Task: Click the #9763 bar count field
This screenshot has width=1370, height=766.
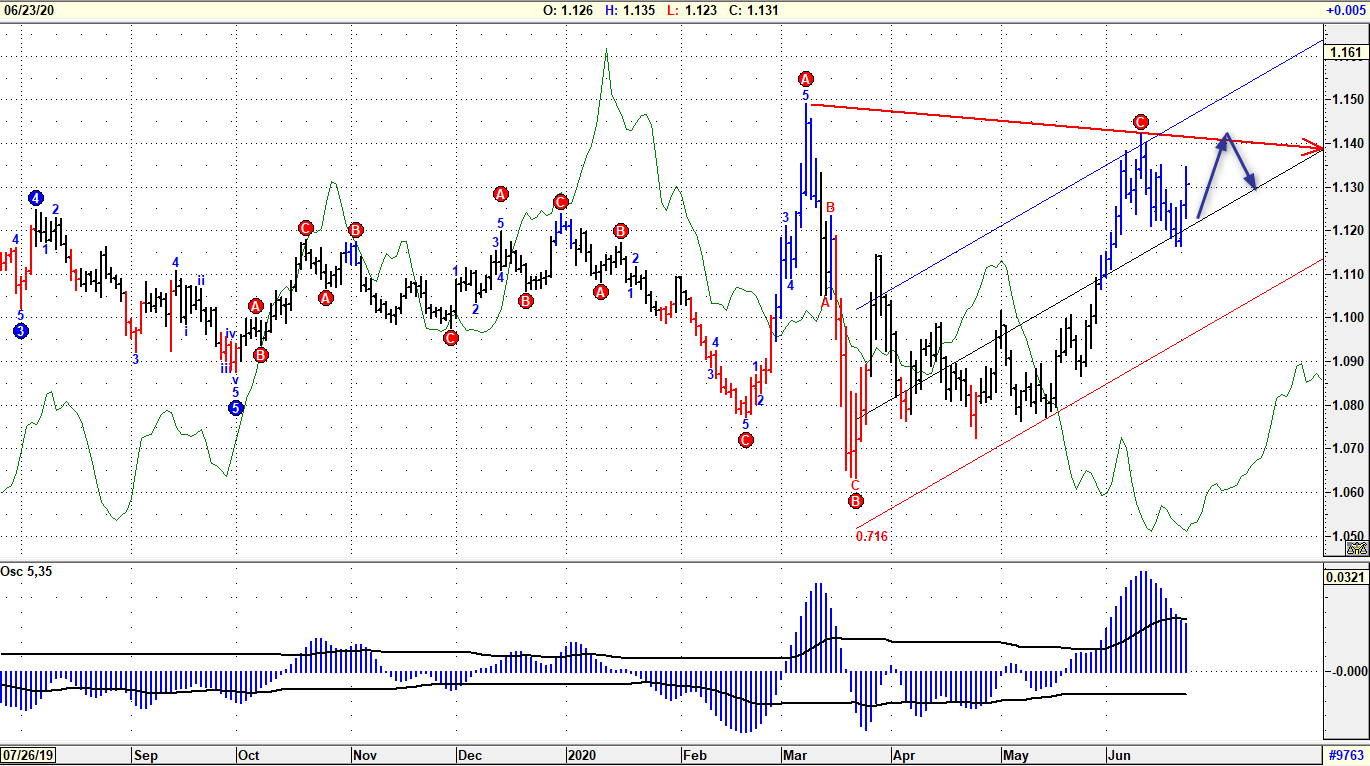Action: pyautogui.click(x=1345, y=756)
